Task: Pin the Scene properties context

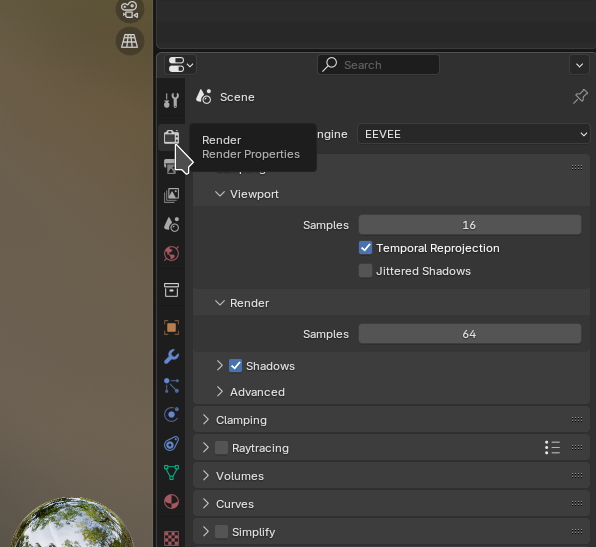Action: [580, 97]
